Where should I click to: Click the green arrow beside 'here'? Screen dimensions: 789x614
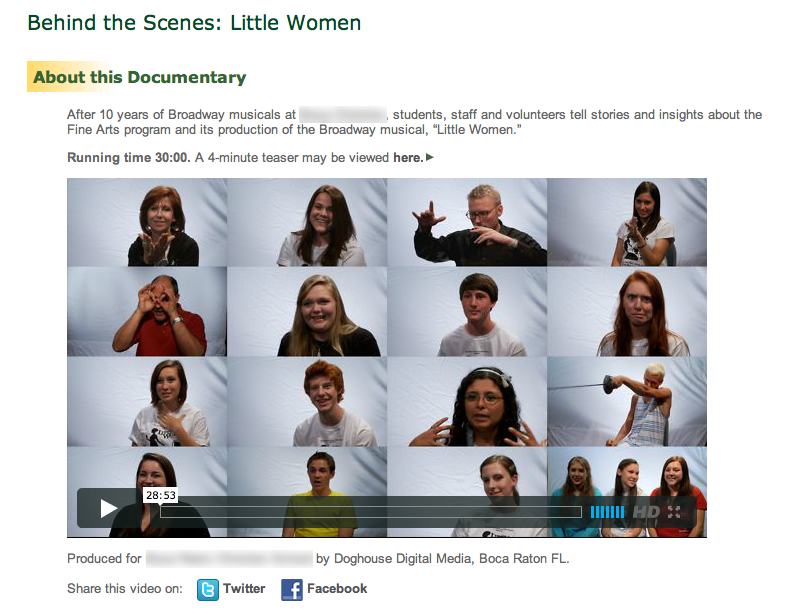click(x=430, y=157)
